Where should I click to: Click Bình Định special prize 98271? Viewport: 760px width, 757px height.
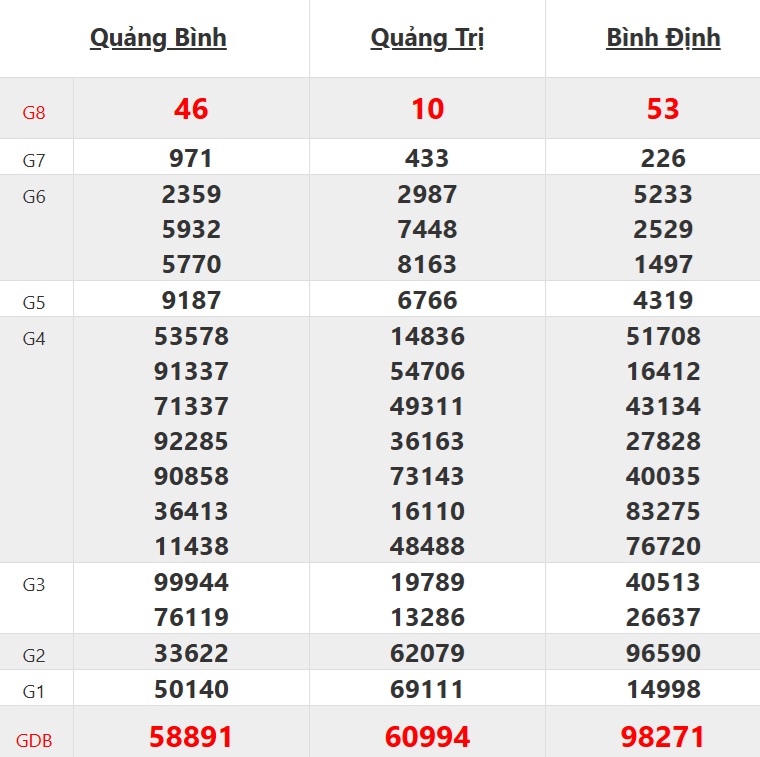pos(663,737)
